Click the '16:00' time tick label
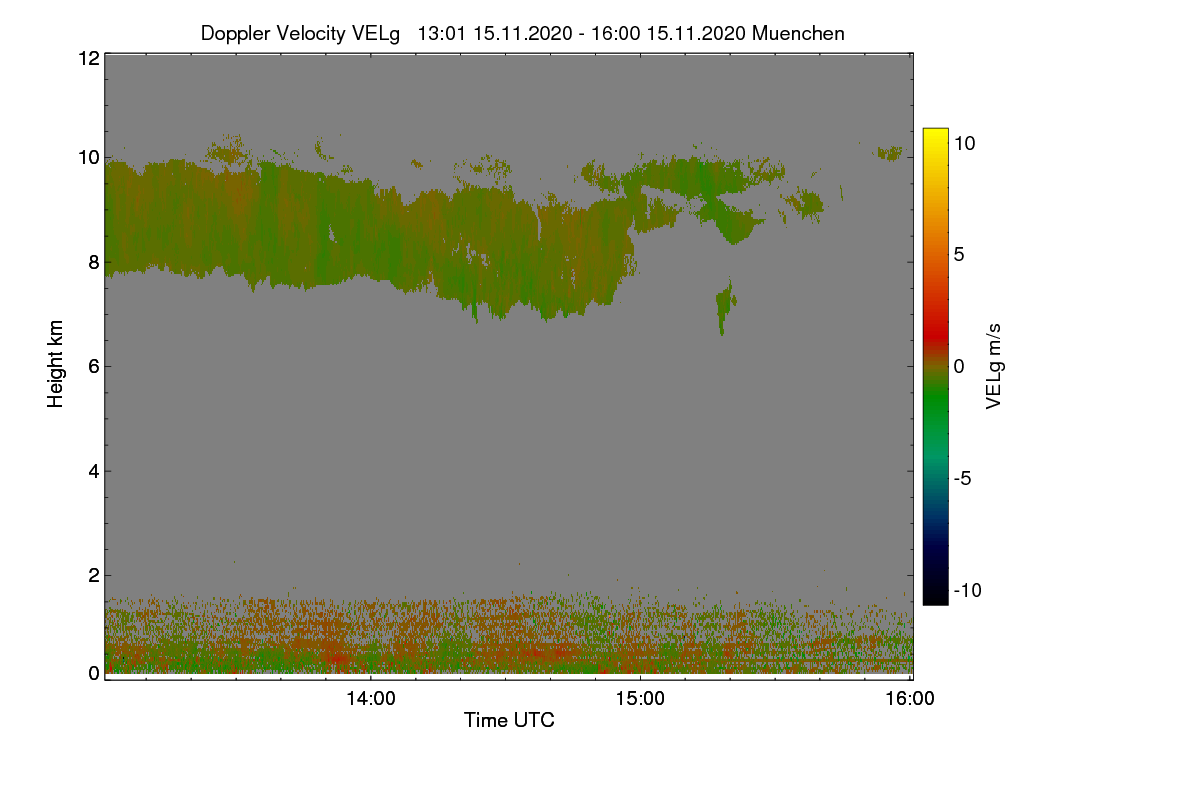The width and height of the screenshot is (1200, 800). click(910, 699)
